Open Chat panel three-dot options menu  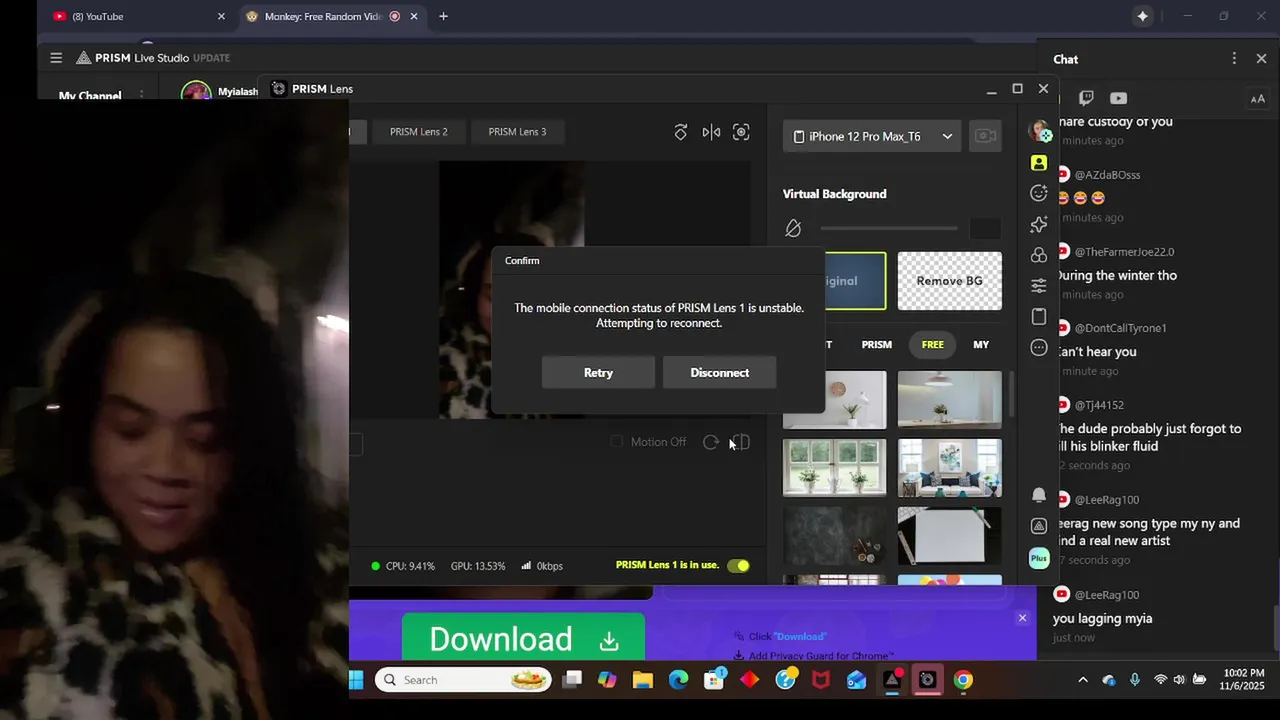[x=1234, y=59]
